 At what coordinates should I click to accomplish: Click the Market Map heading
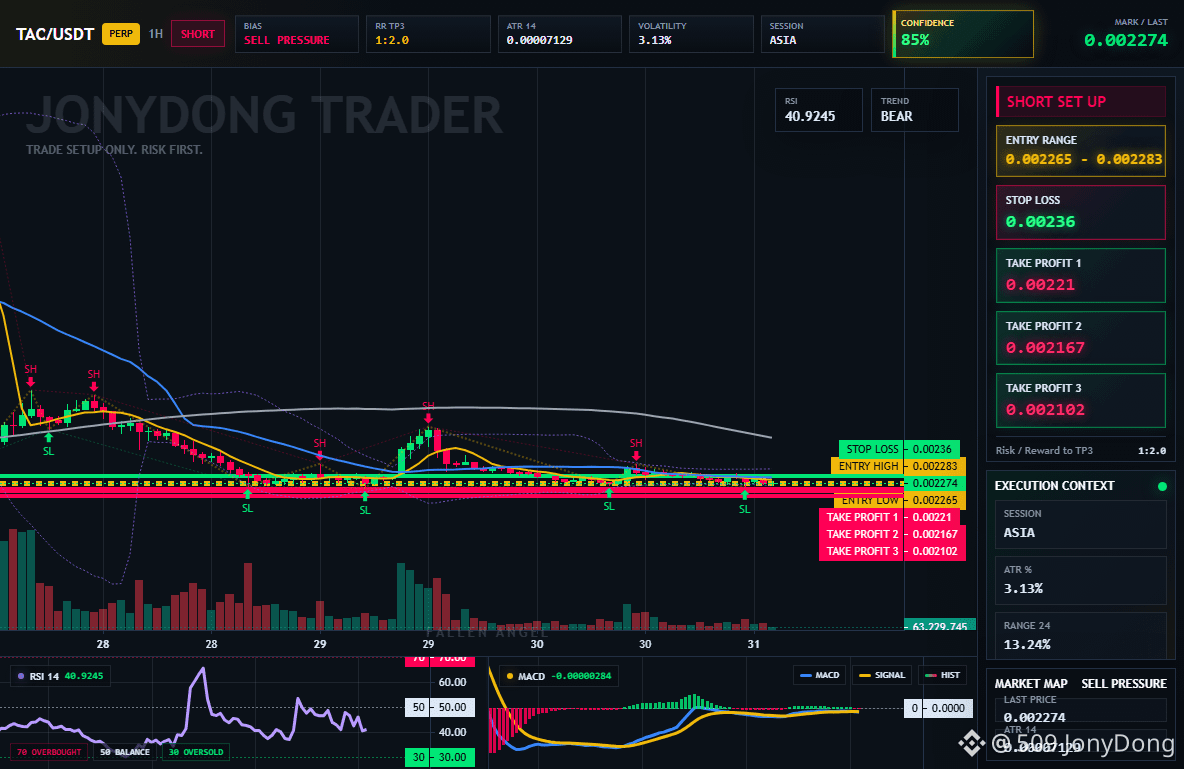(1031, 684)
